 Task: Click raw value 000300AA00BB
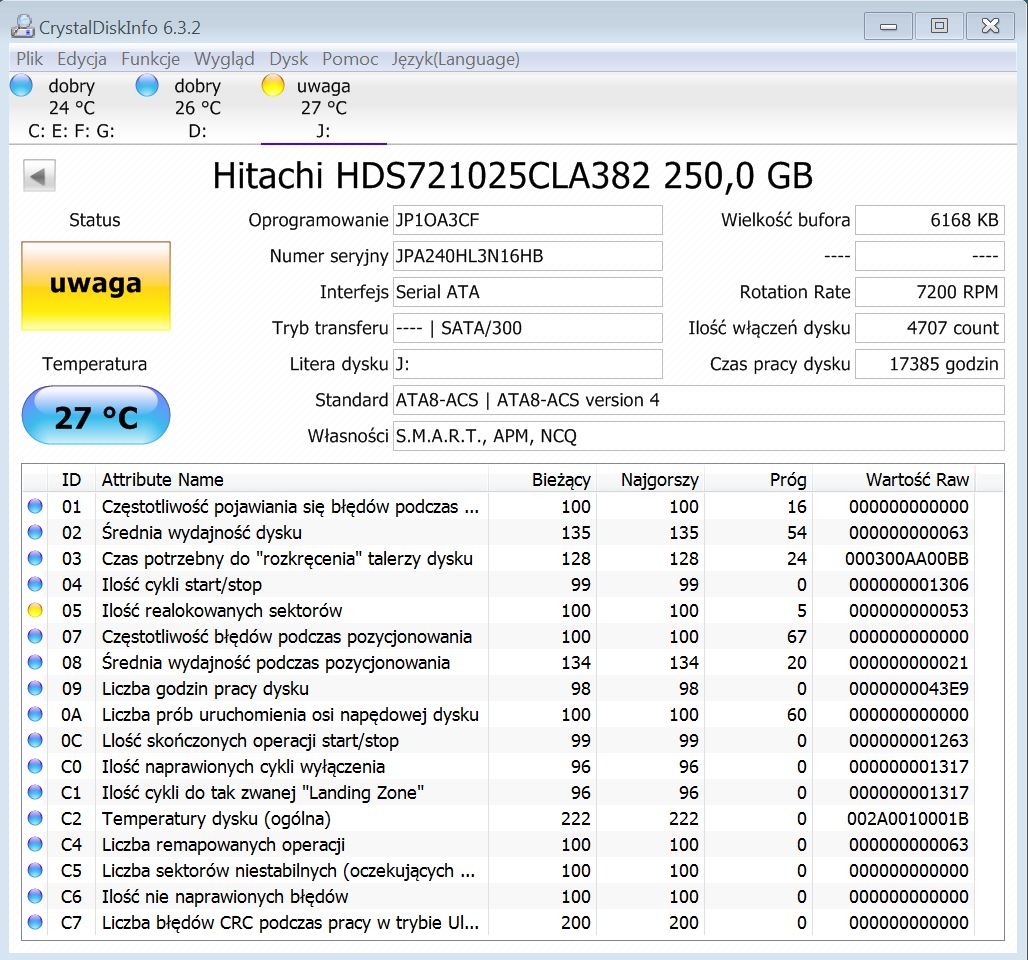907,559
